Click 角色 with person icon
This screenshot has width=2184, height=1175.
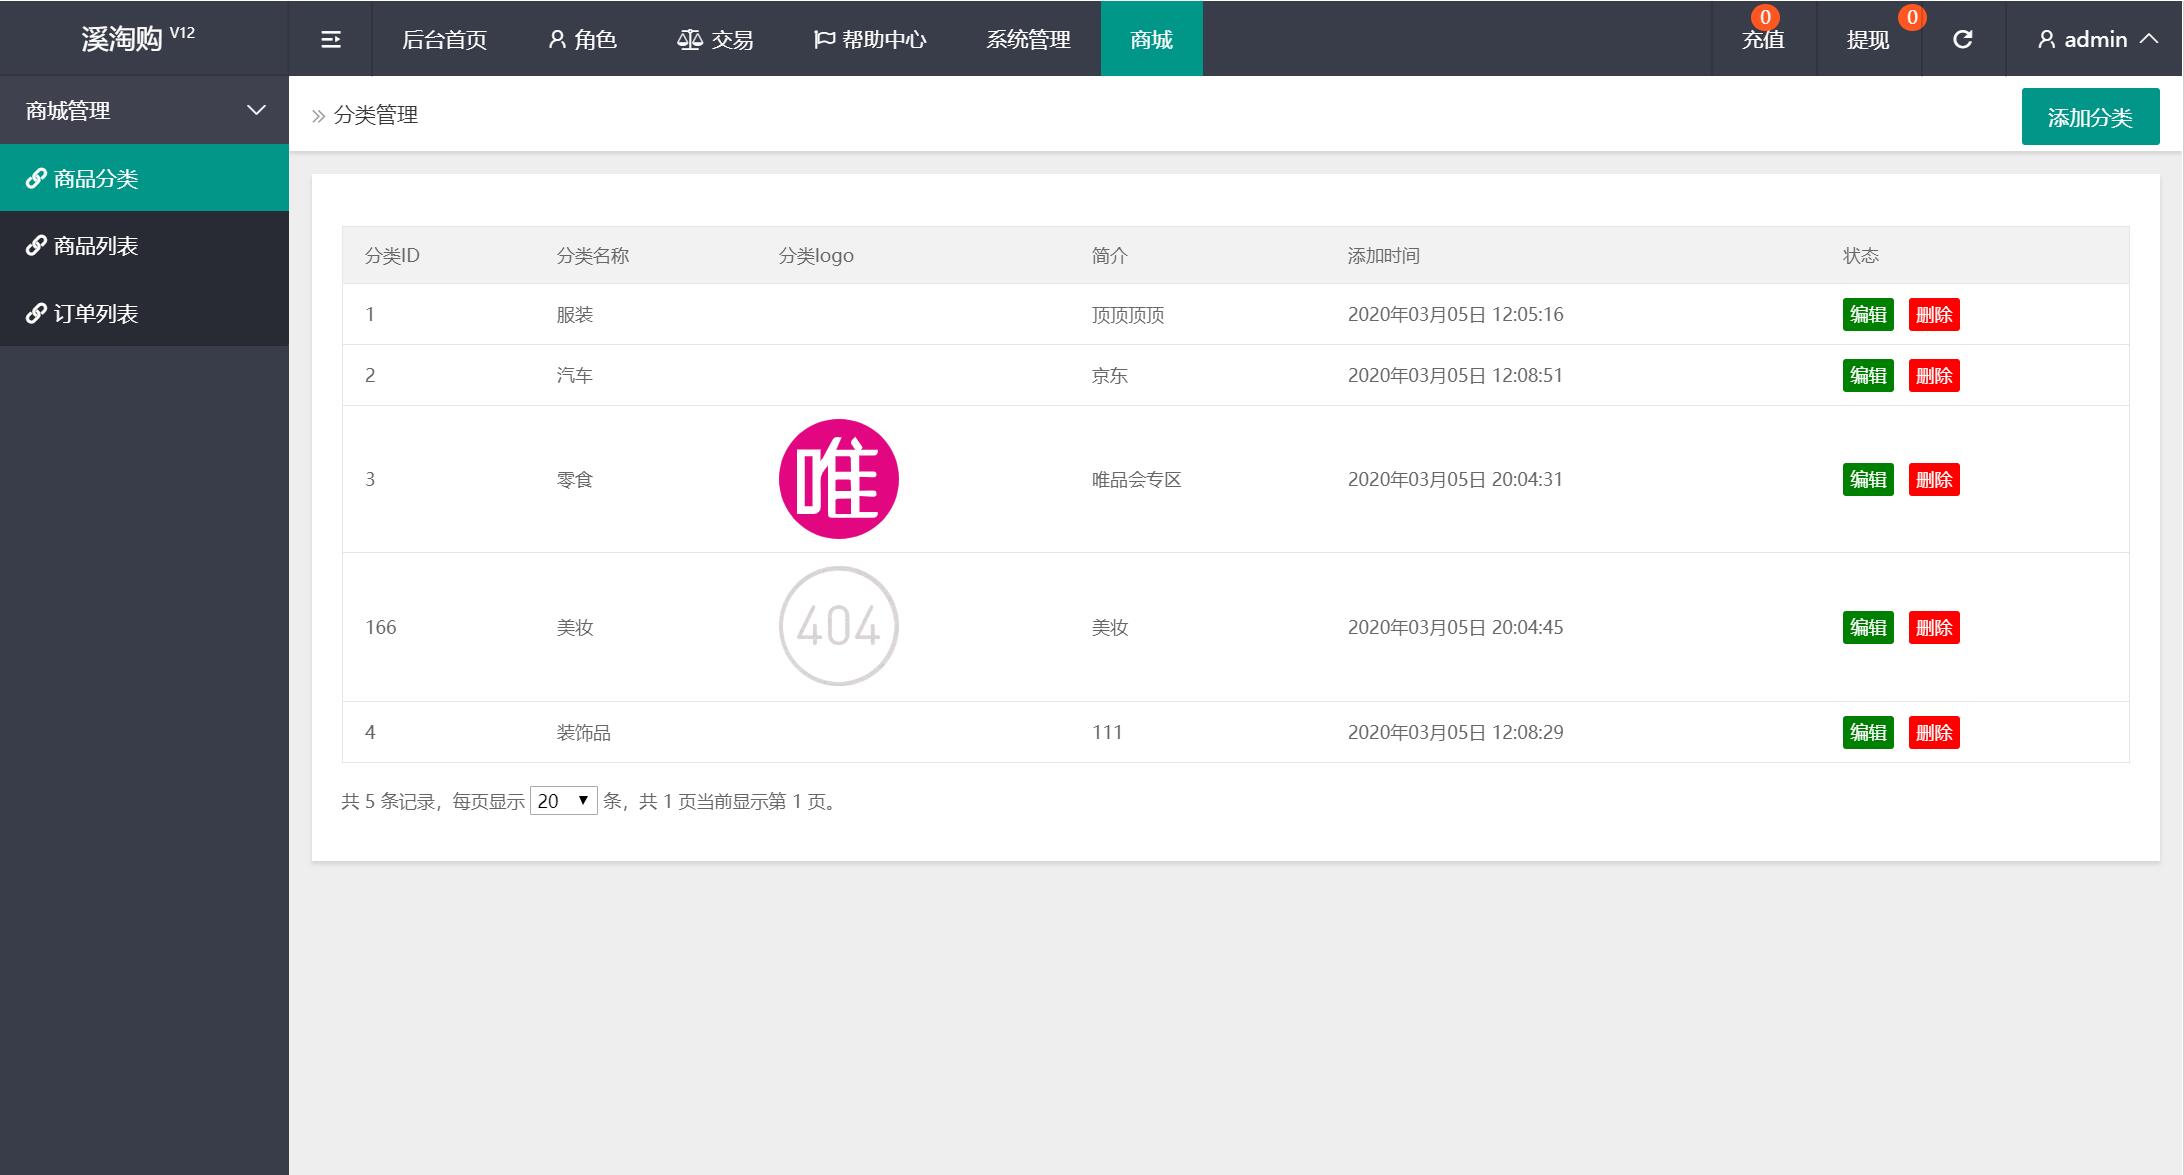tap(582, 39)
